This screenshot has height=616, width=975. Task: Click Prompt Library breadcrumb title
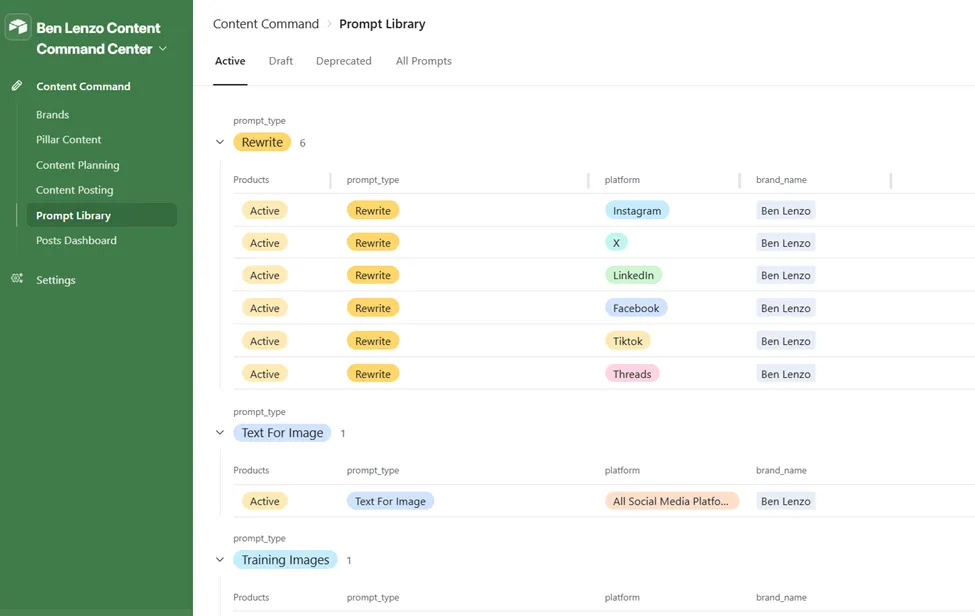point(382,24)
